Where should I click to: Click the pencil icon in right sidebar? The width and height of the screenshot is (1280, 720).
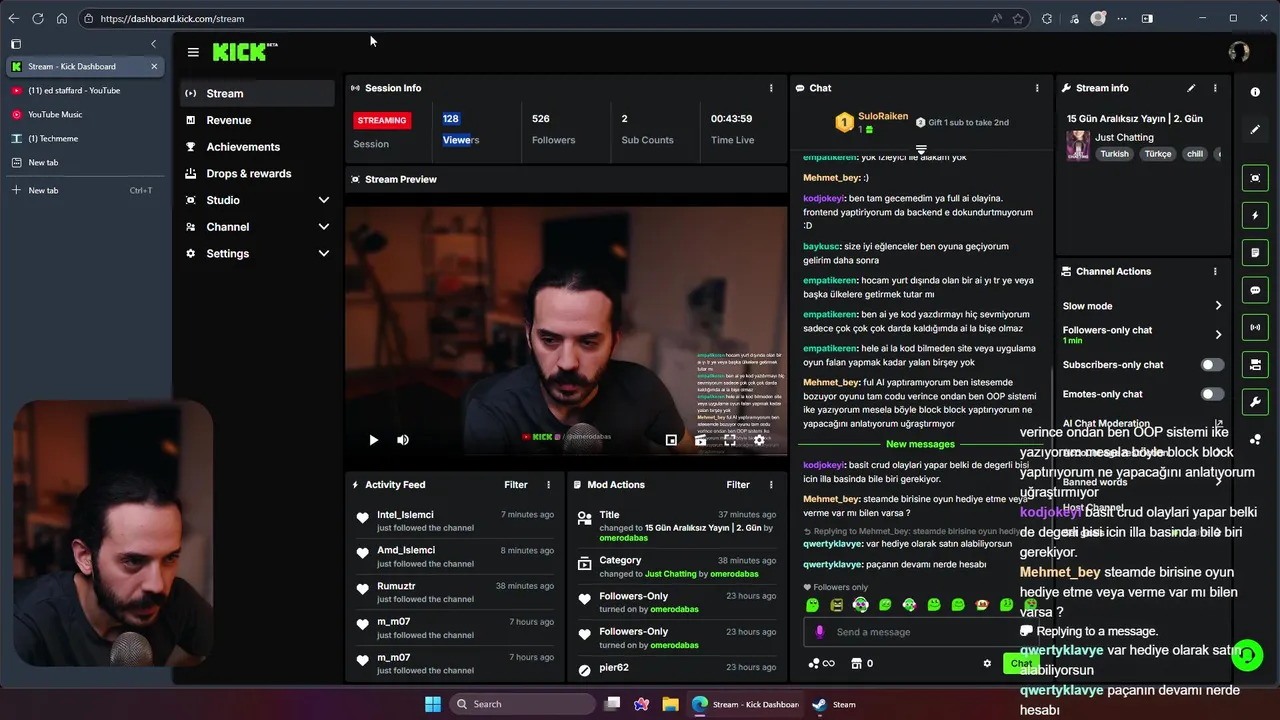[x=1255, y=129]
